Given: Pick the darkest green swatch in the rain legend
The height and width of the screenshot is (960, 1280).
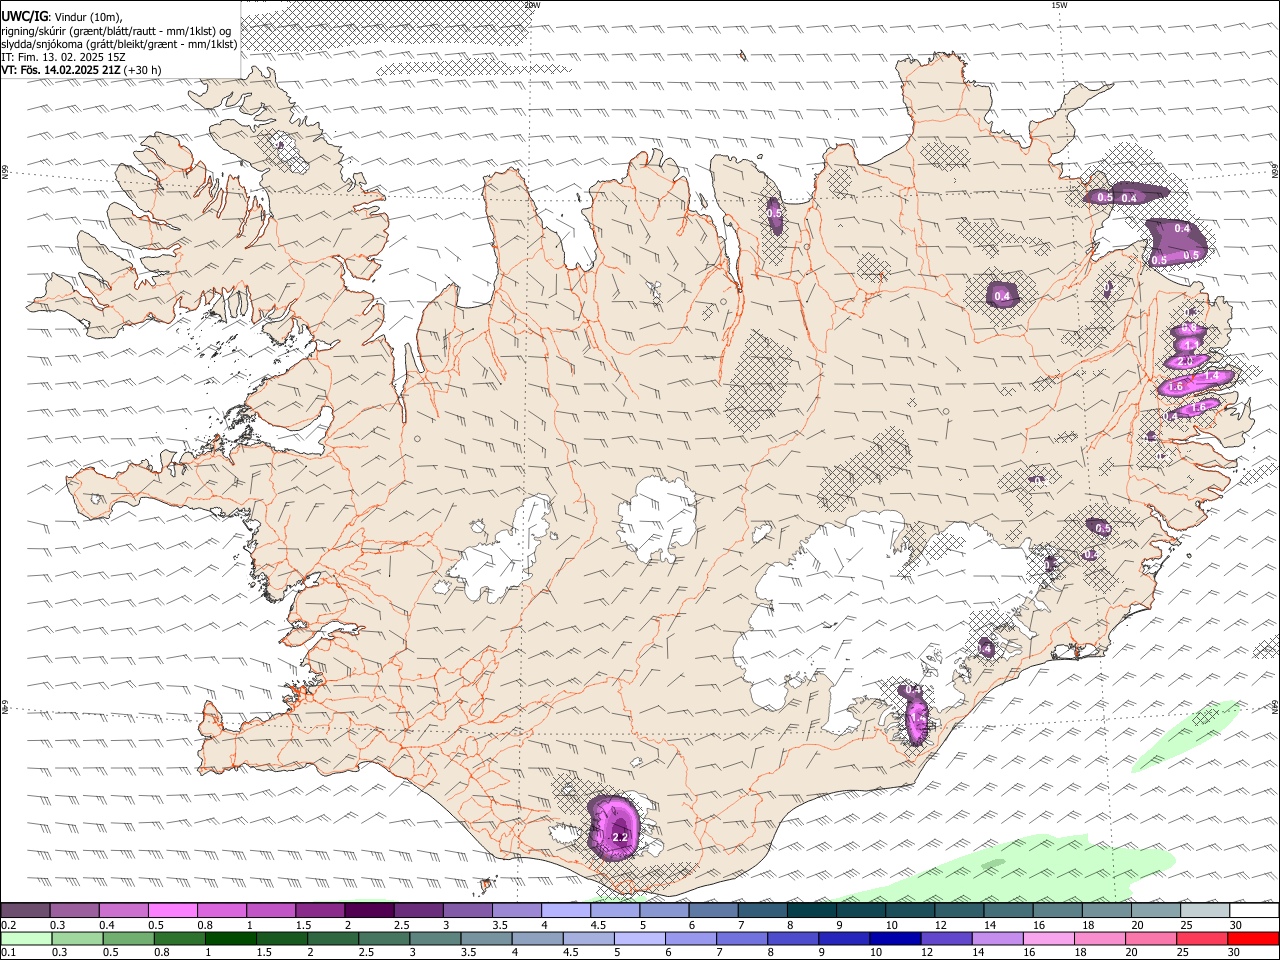Looking at the screenshot, I should tap(232, 938).
